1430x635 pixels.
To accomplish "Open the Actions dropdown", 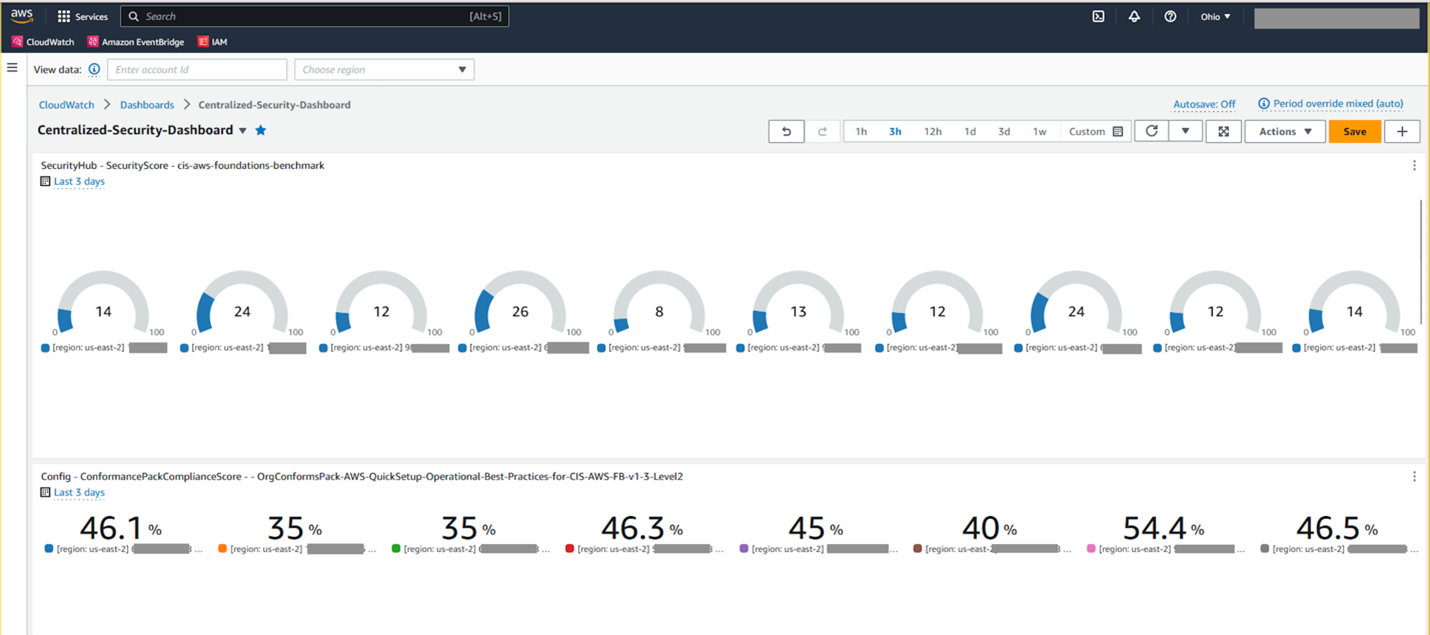I will point(1285,131).
